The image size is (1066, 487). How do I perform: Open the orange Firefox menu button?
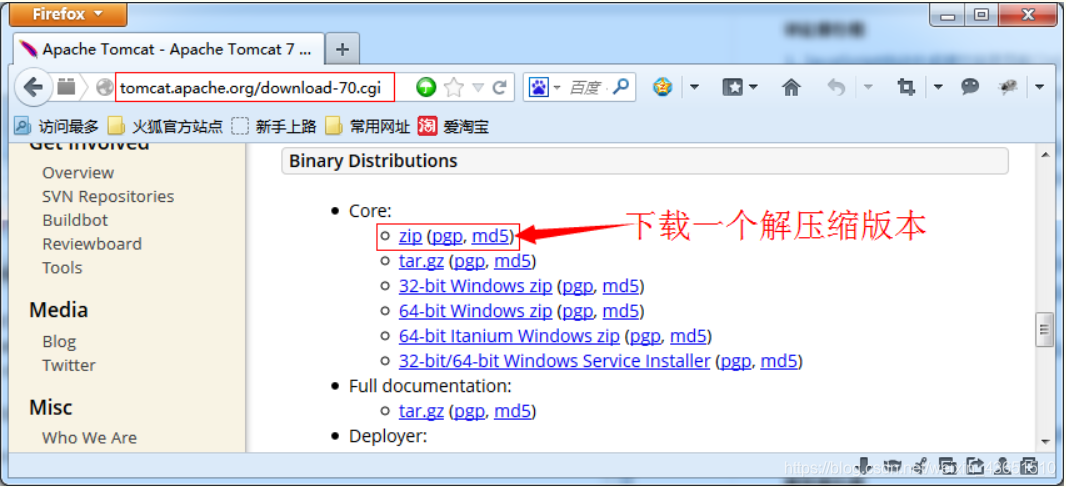pyautogui.click(x=68, y=14)
